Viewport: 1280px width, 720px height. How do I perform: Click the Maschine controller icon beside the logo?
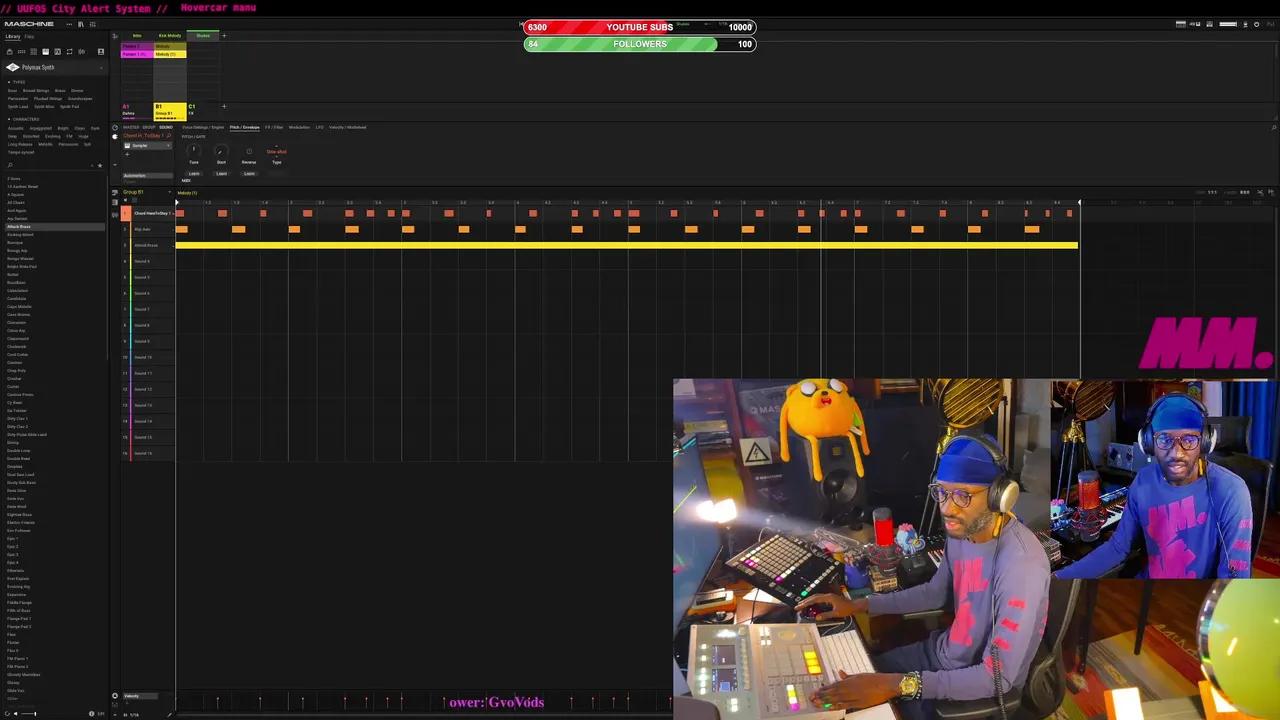(82, 25)
